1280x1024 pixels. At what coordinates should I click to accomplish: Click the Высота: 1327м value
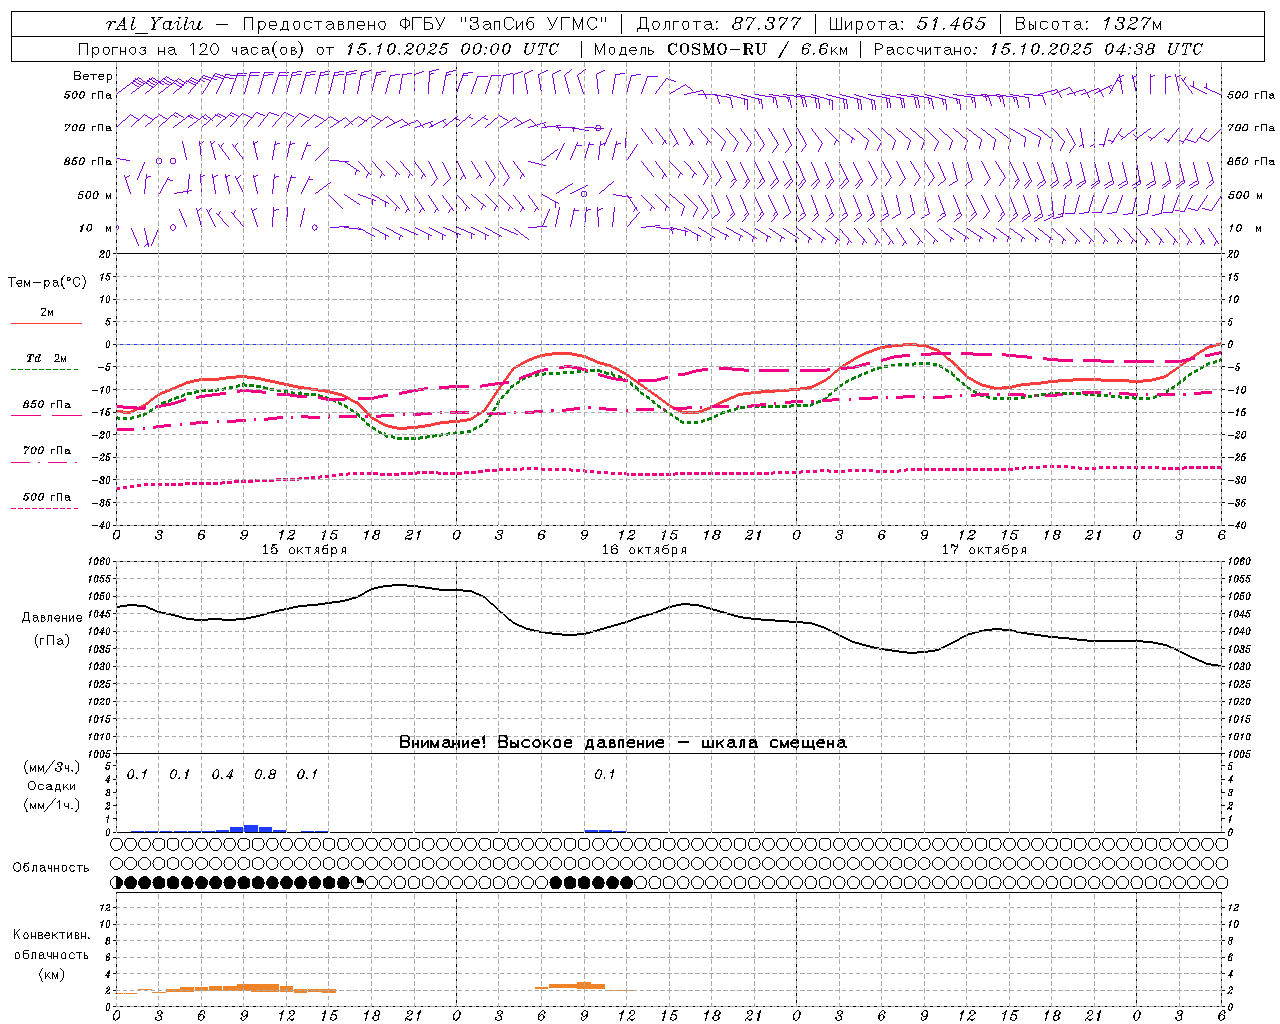(1088, 24)
